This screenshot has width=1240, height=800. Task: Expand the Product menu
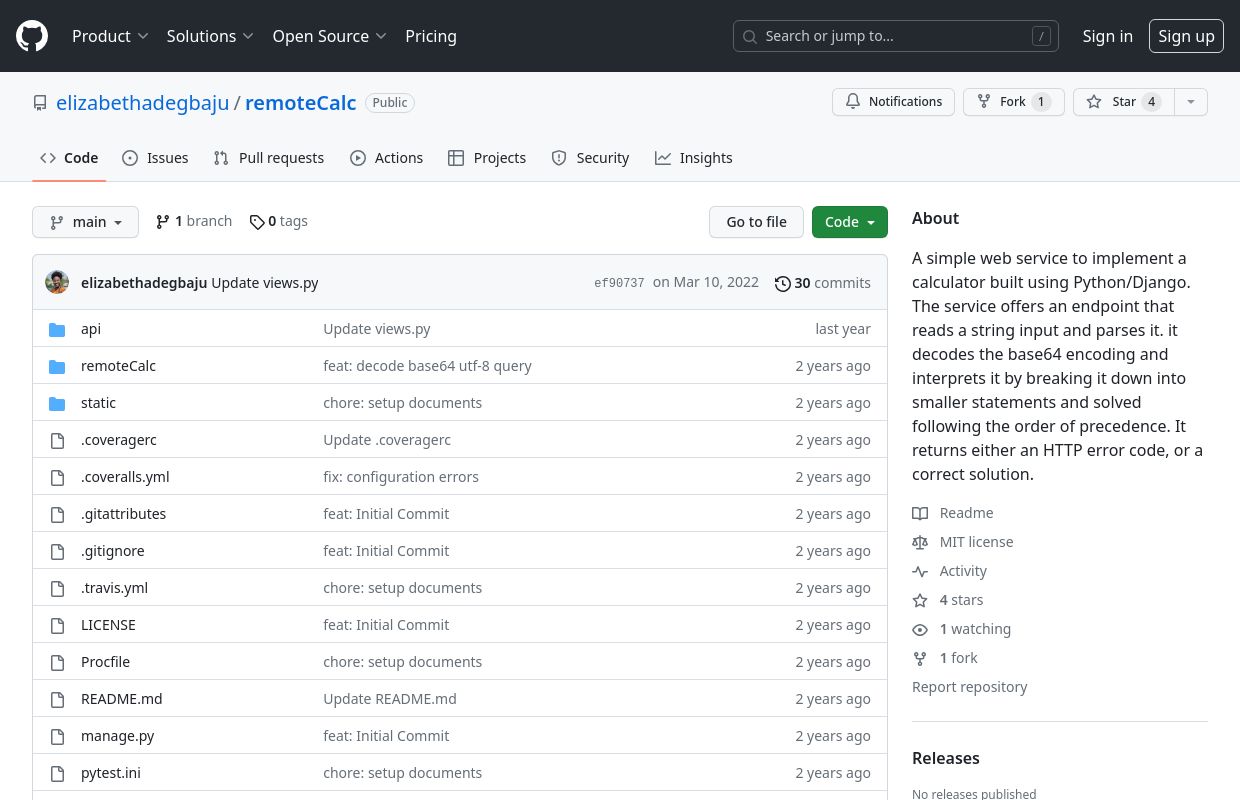pyautogui.click(x=110, y=36)
